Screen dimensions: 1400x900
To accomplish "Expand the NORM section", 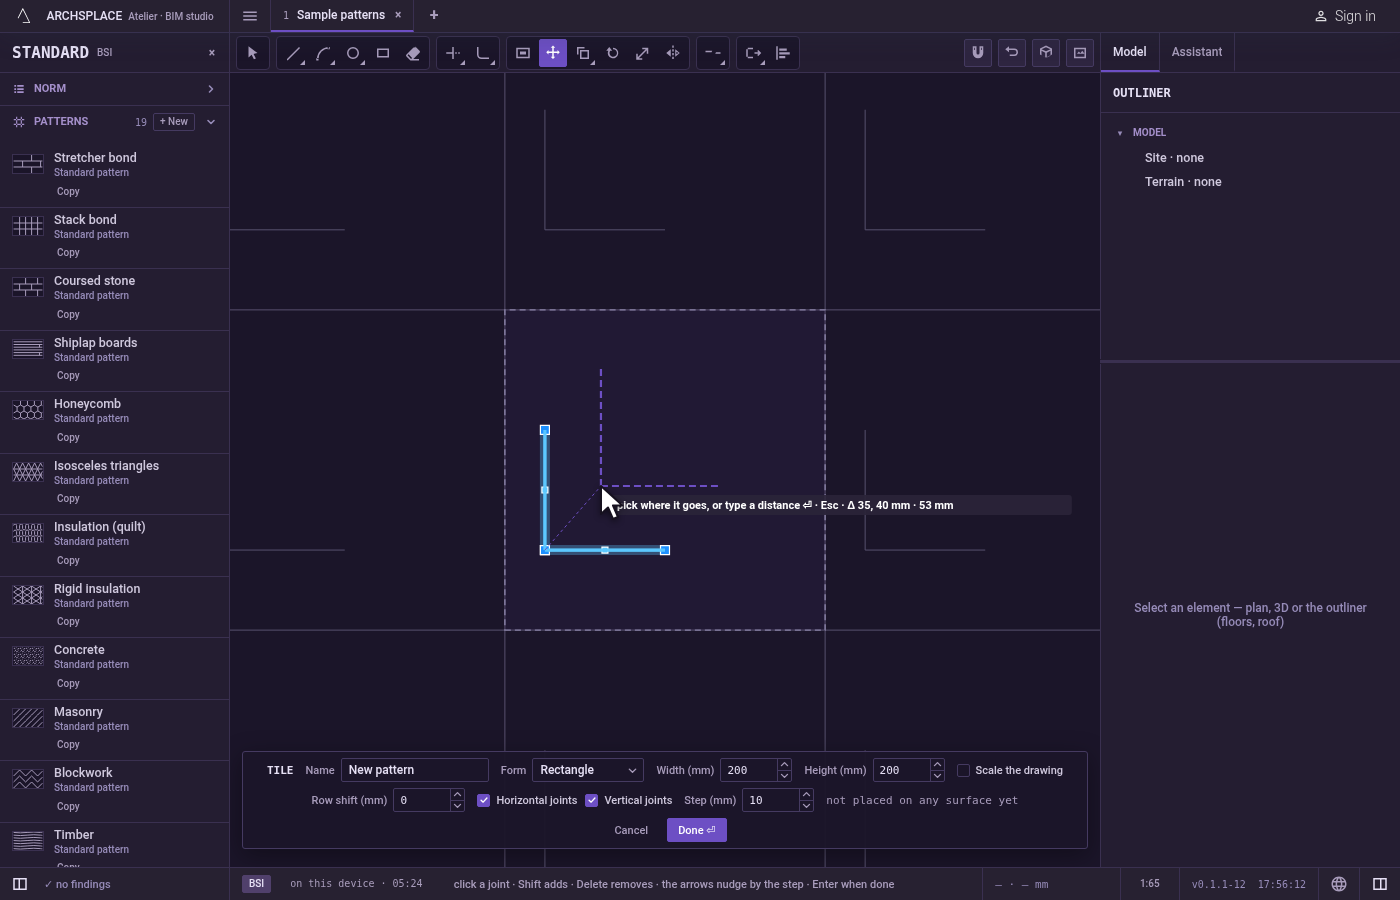I will tap(114, 89).
